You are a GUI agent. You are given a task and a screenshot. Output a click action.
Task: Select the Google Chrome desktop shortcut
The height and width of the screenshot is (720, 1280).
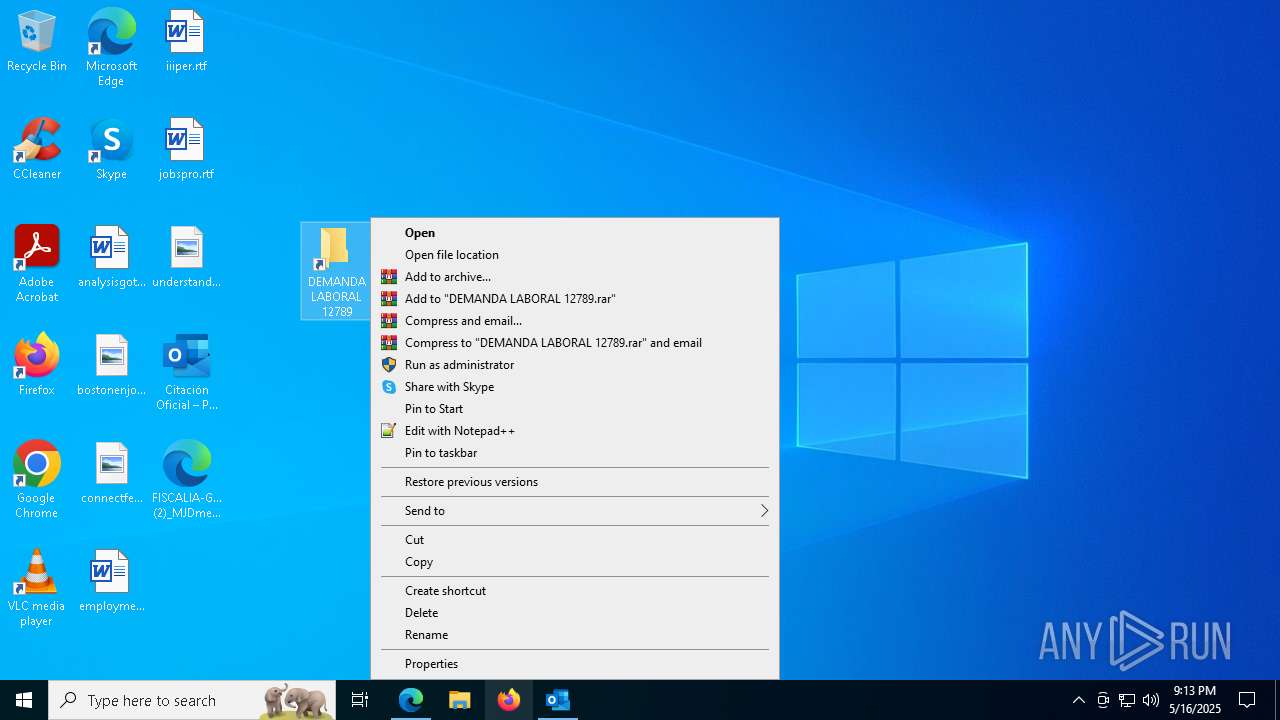pyautogui.click(x=37, y=480)
